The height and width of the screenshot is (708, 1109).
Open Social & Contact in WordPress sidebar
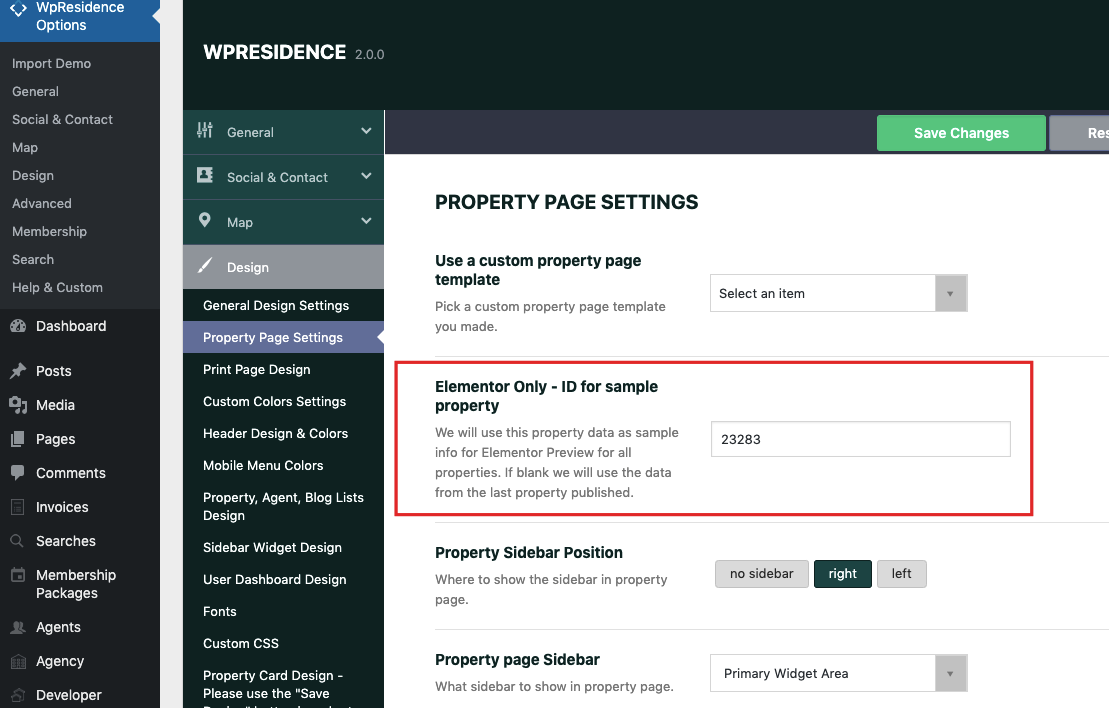[x=62, y=120]
